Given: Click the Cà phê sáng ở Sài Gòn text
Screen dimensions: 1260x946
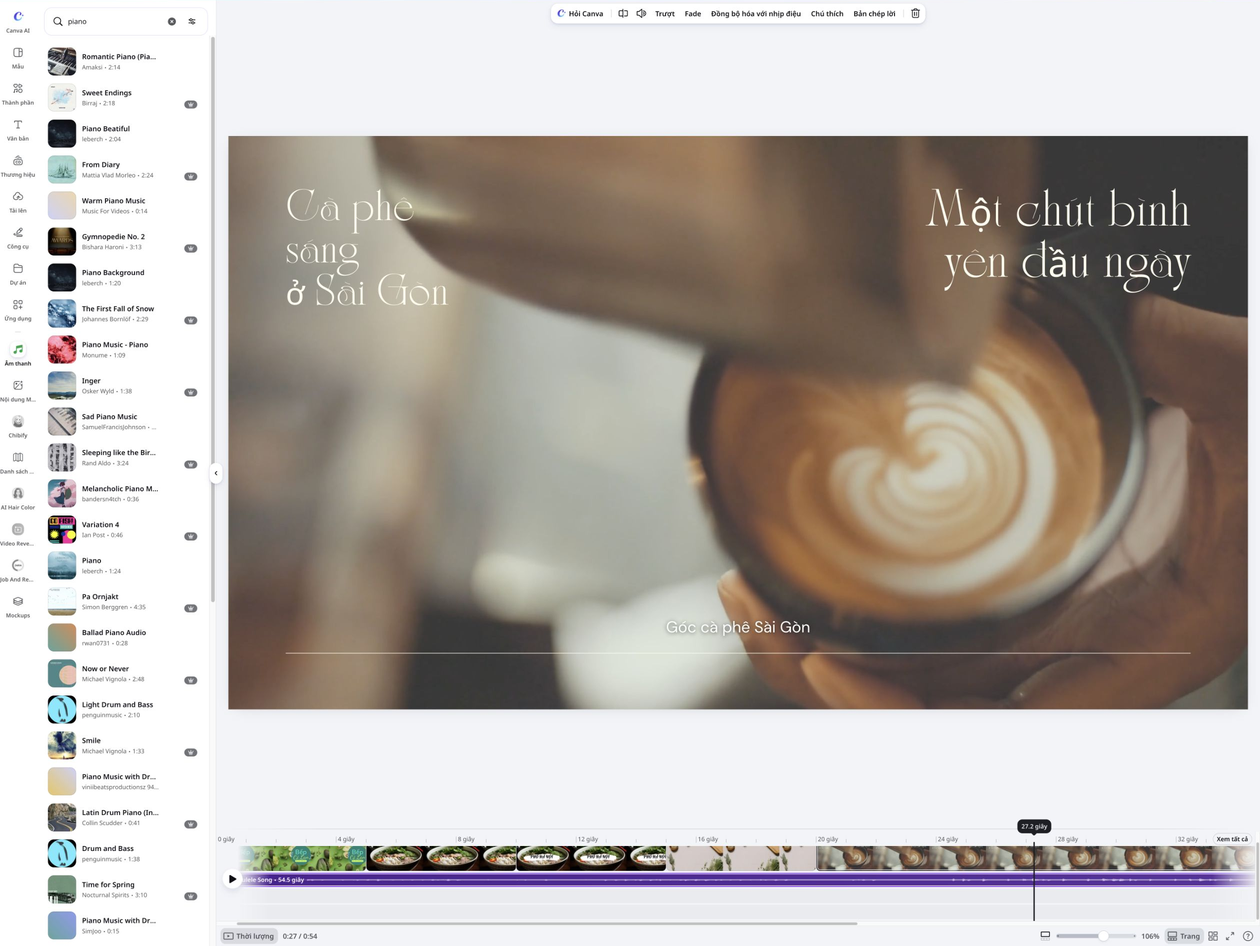Looking at the screenshot, I should (x=367, y=248).
